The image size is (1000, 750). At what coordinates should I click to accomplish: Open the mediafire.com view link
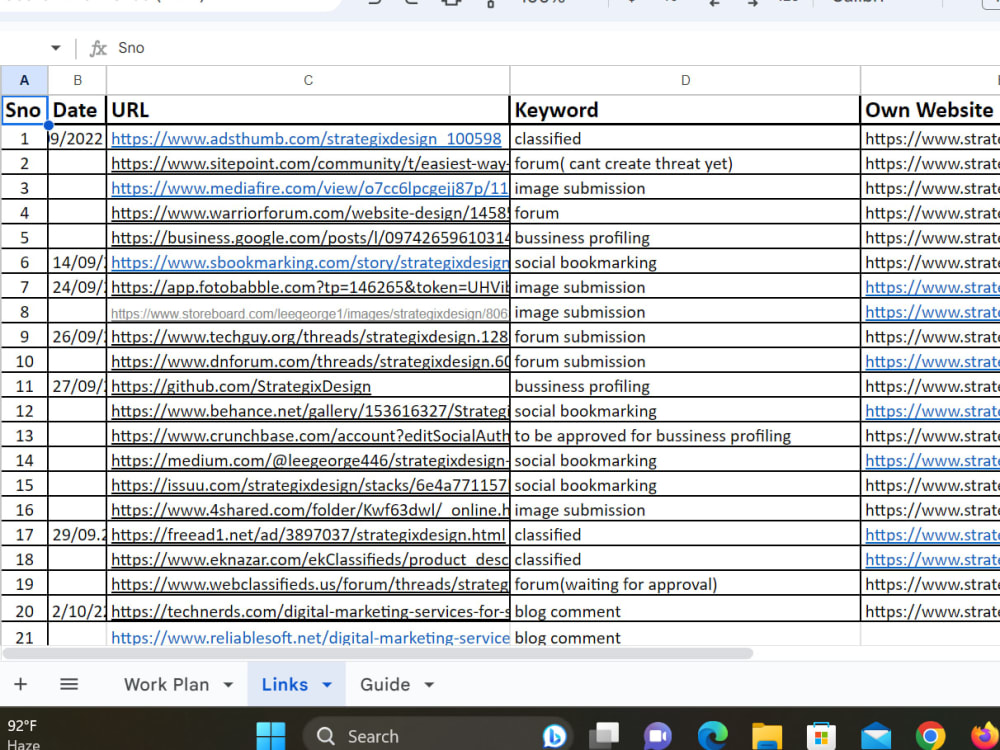point(309,188)
